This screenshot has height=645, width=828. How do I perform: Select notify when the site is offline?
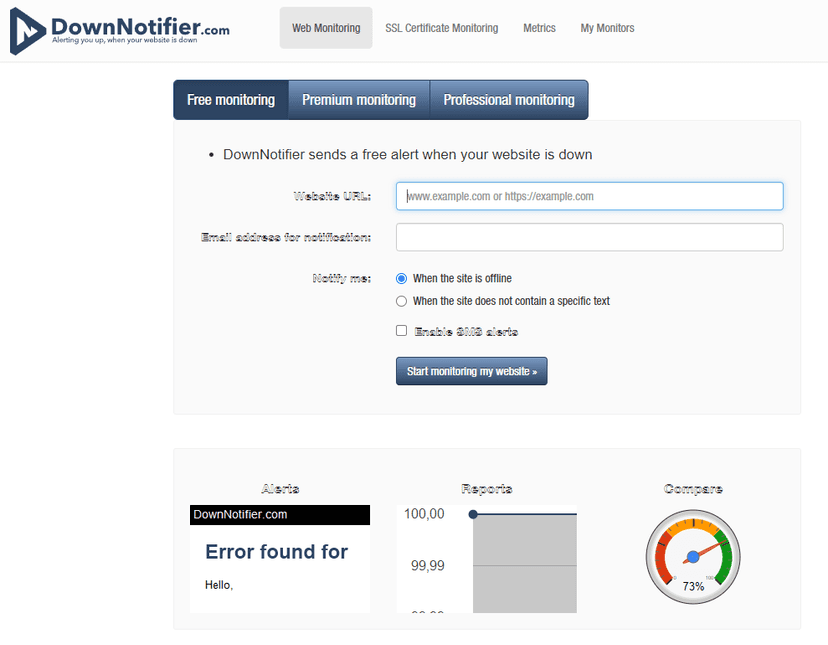(401, 278)
